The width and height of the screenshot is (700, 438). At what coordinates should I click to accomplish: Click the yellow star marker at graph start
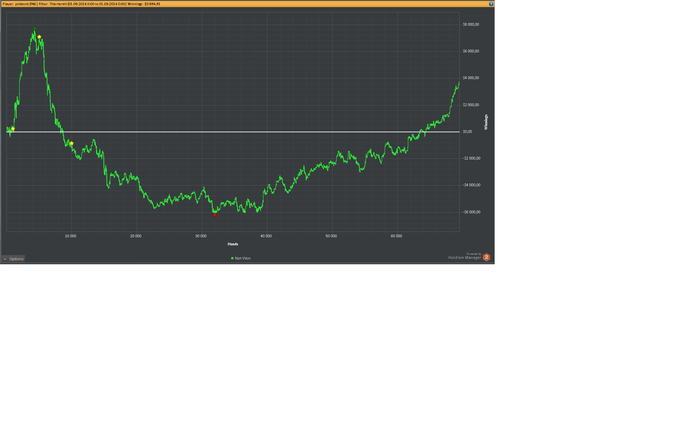point(12,129)
